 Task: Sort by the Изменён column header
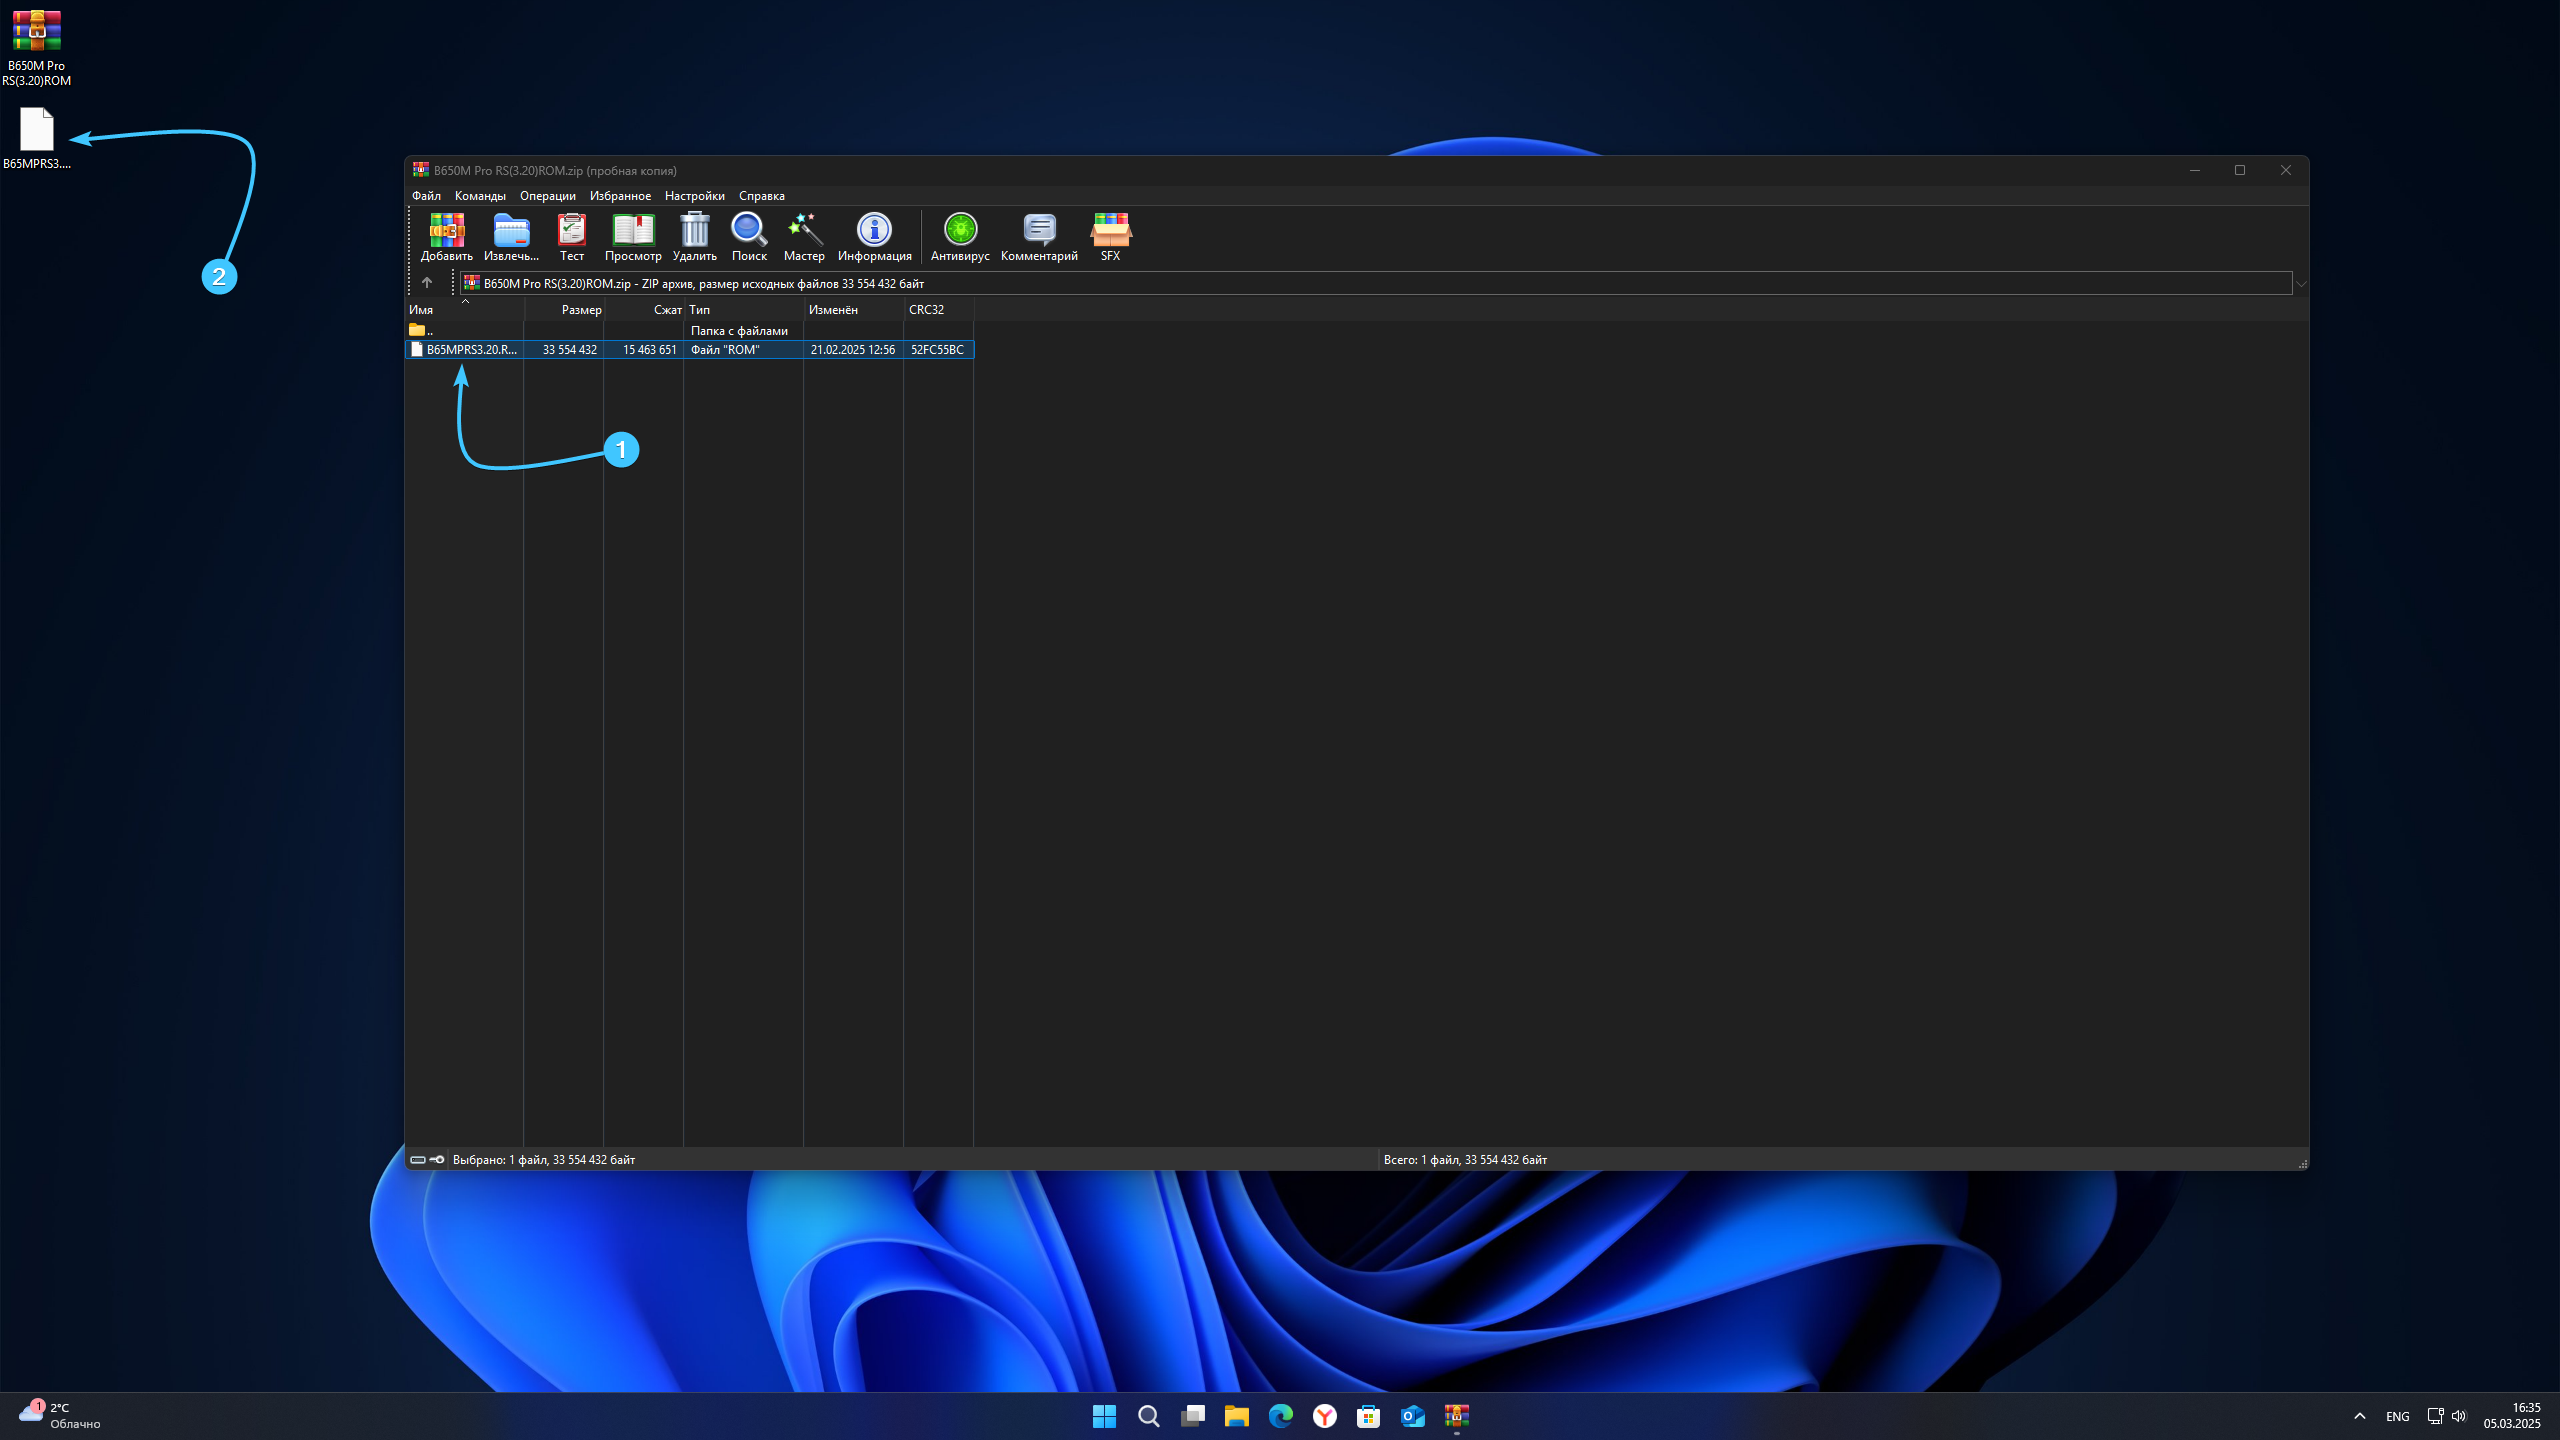[x=854, y=310]
